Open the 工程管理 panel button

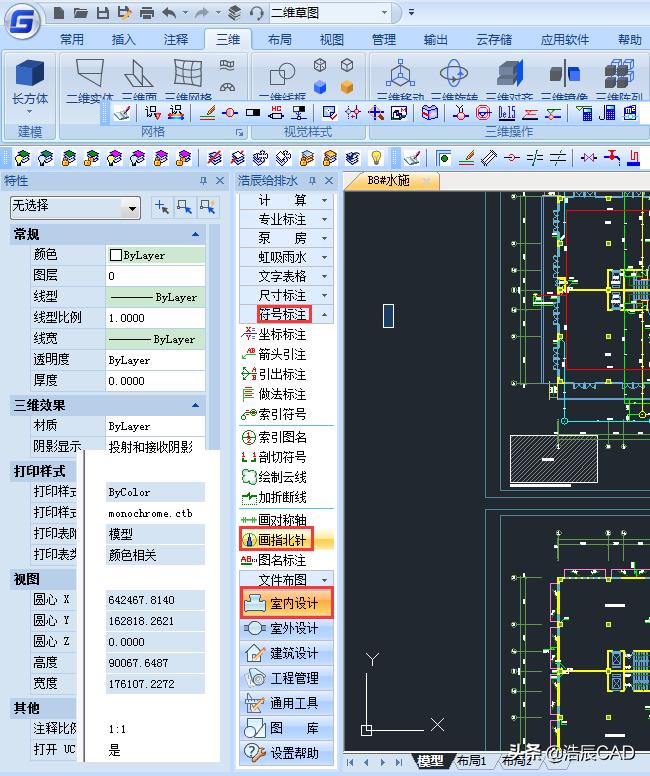coord(288,678)
